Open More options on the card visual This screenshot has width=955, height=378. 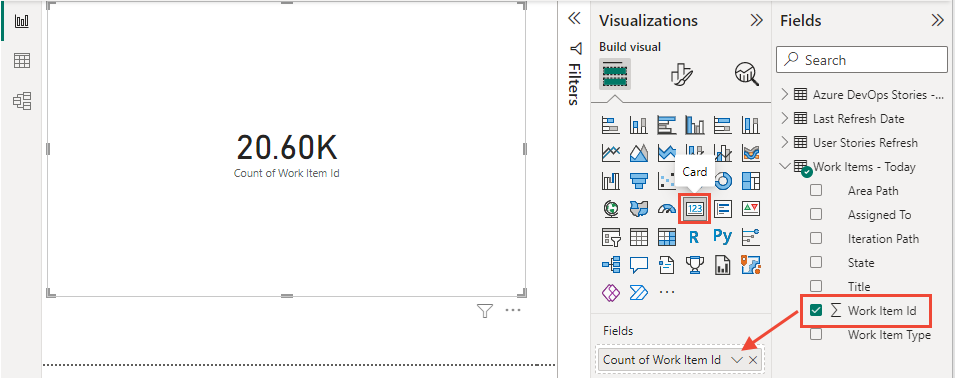513,310
